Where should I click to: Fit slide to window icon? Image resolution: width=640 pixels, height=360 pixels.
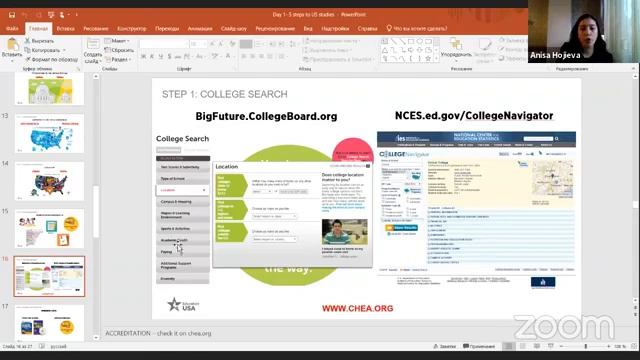pyautogui.click(x=633, y=346)
